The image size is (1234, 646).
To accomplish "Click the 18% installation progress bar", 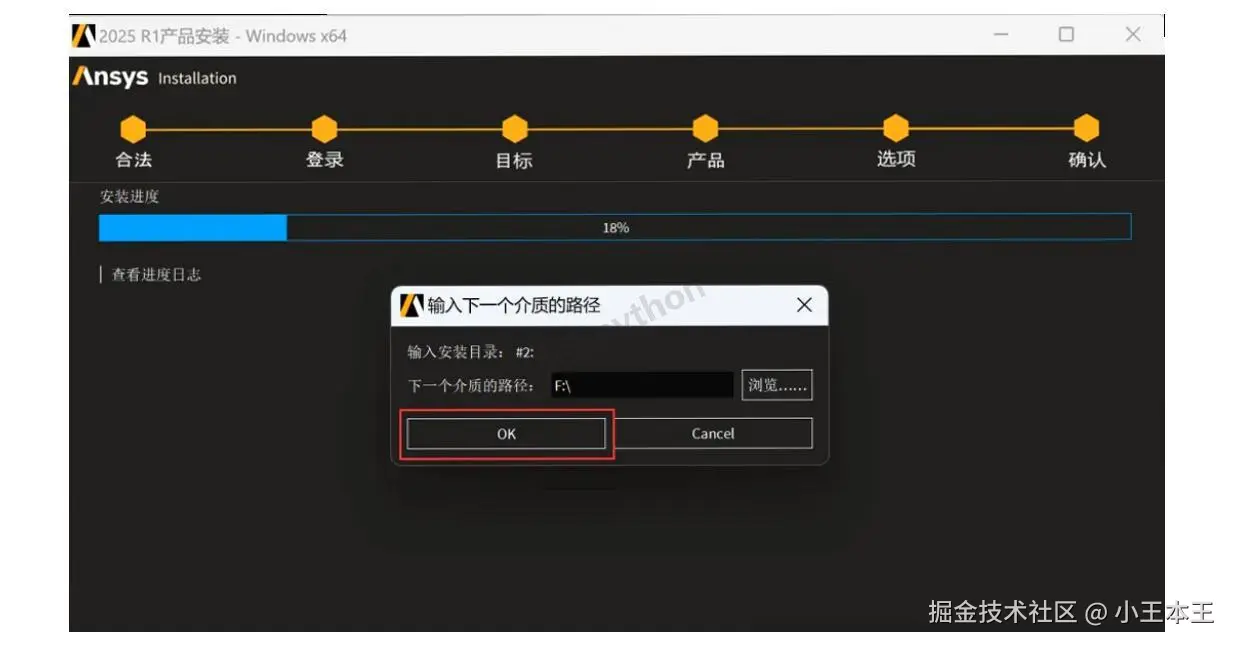I will point(617,227).
